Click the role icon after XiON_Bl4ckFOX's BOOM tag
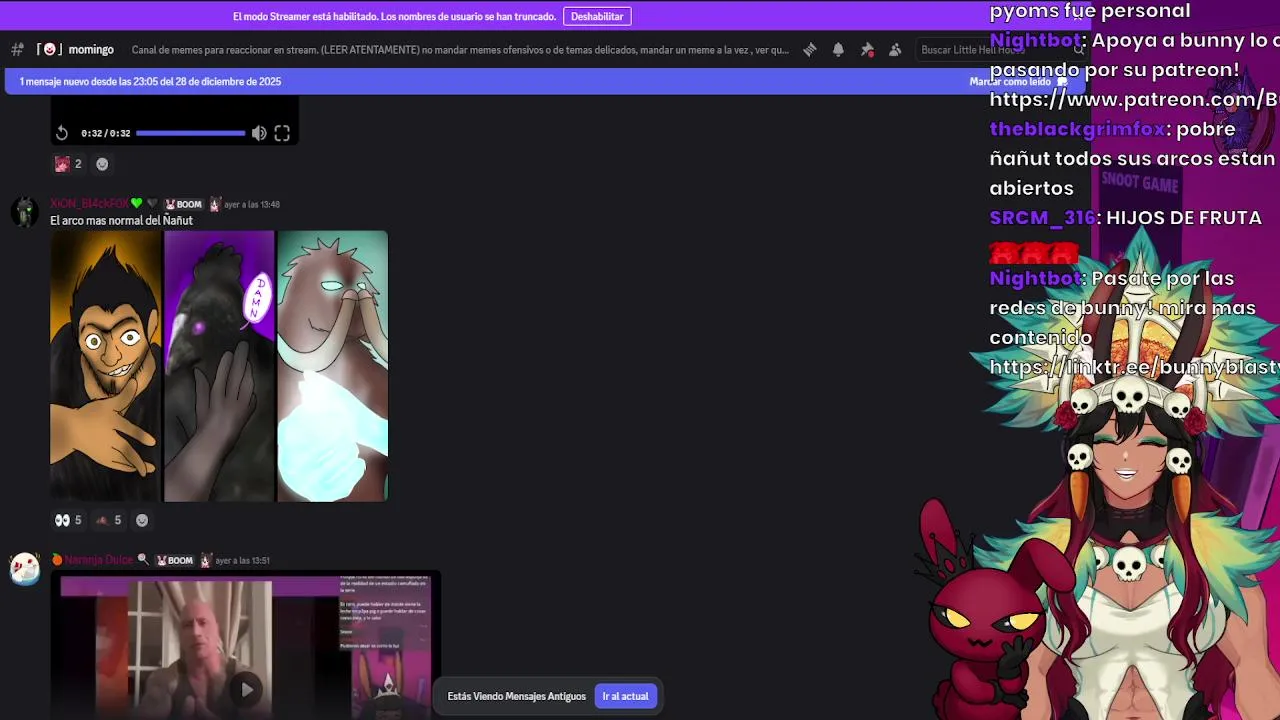The image size is (1280, 720). click(214, 204)
